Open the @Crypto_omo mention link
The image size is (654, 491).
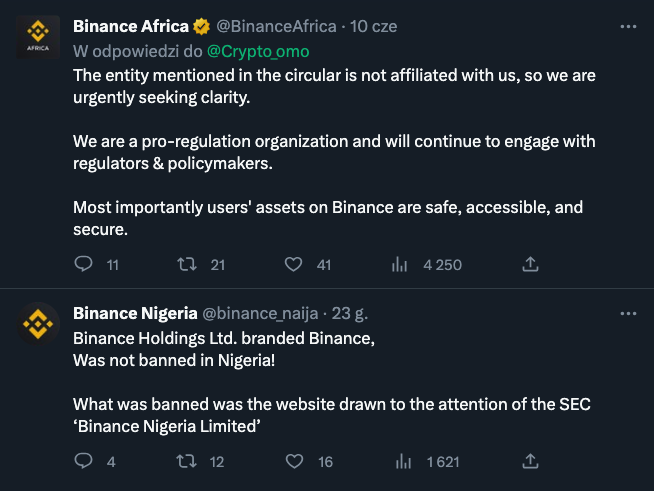pyautogui.click(x=258, y=48)
